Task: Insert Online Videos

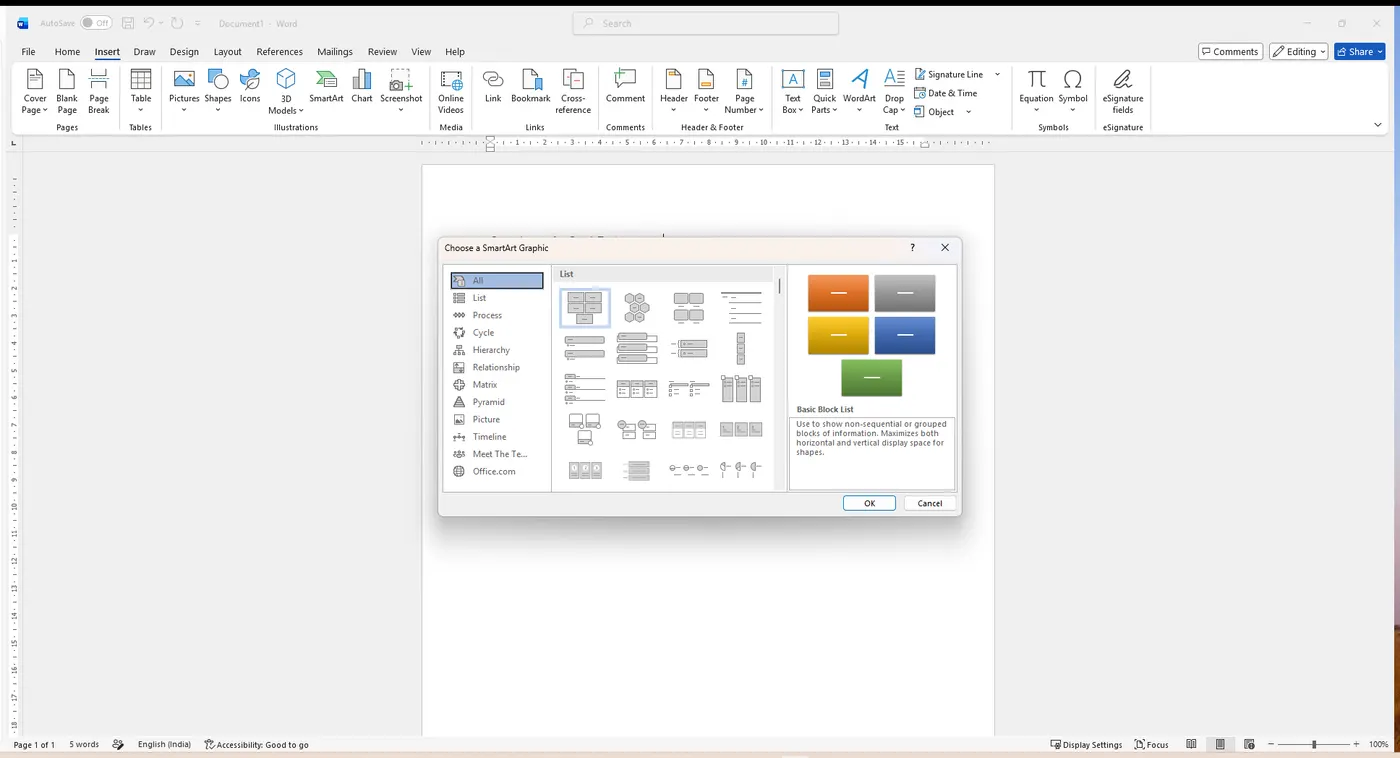Action: [451, 91]
